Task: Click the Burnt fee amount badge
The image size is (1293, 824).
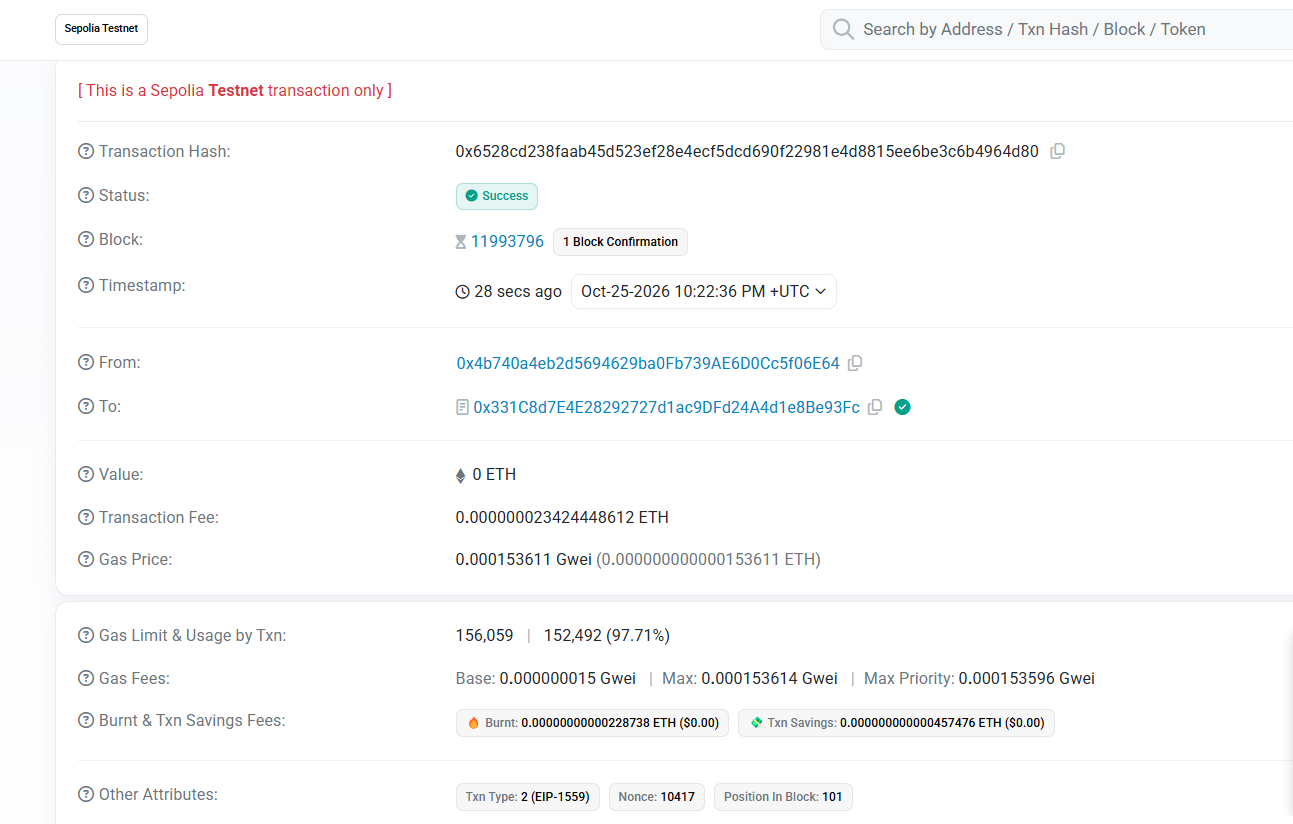Action: coord(593,723)
